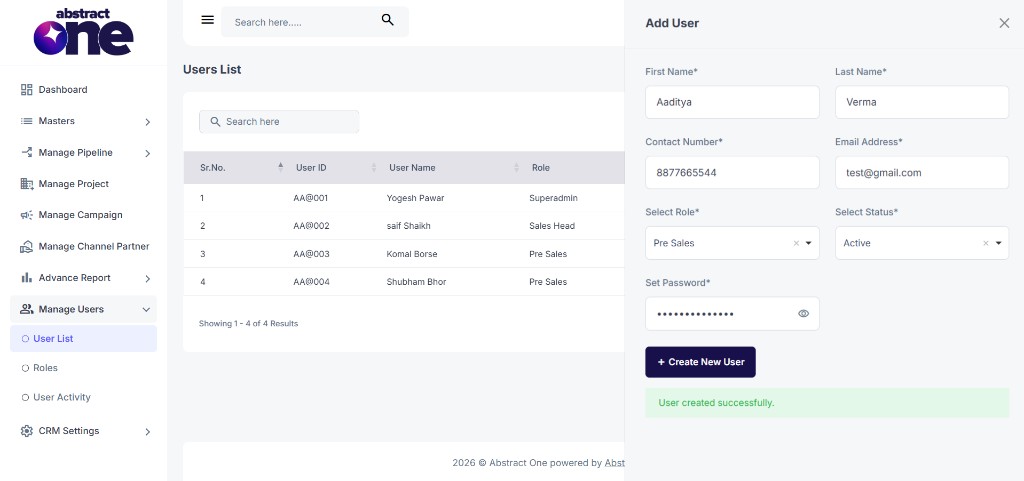
Task: Click the Manage Campaign megaphone icon
Action: (27, 215)
